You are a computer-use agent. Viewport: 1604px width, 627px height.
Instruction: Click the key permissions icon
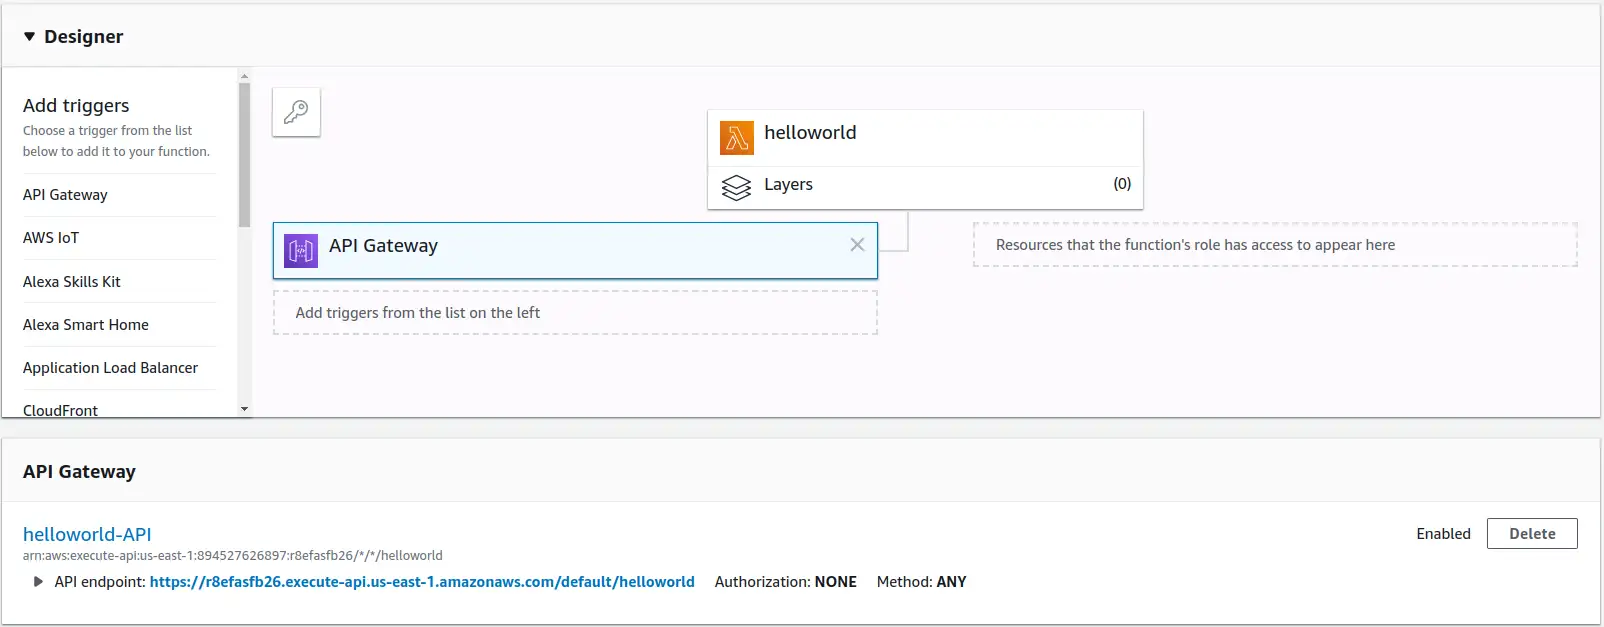coord(296,112)
